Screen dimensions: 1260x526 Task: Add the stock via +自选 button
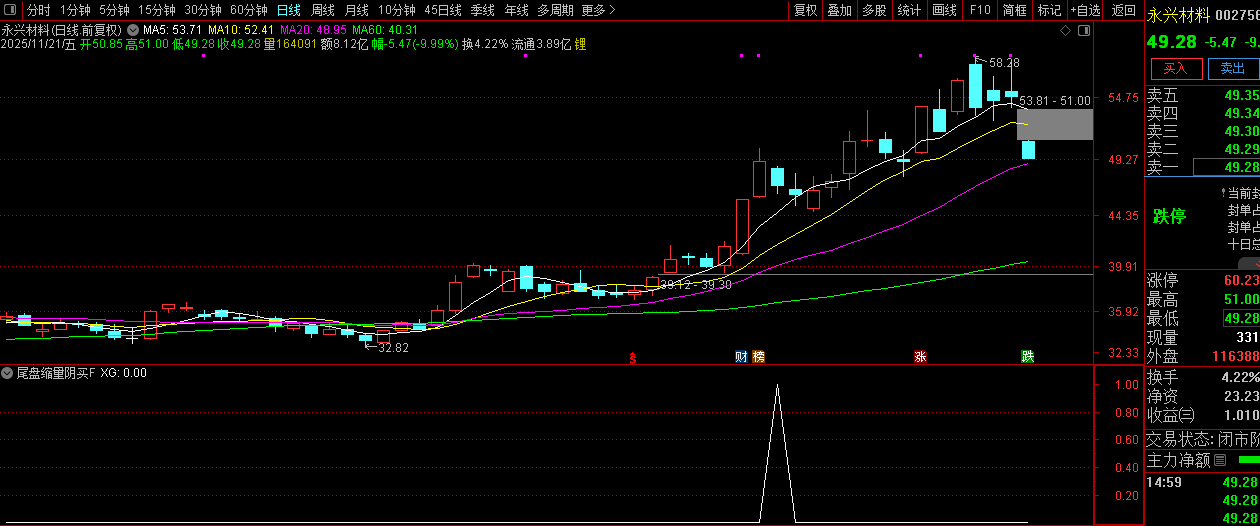pyautogui.click(x=1084, y=10)
